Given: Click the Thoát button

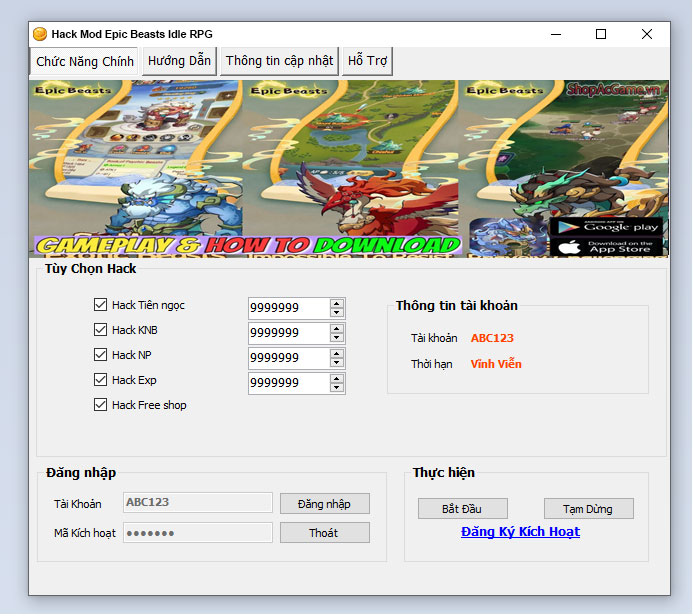Looking at the screenshot, I should [324, 532].
